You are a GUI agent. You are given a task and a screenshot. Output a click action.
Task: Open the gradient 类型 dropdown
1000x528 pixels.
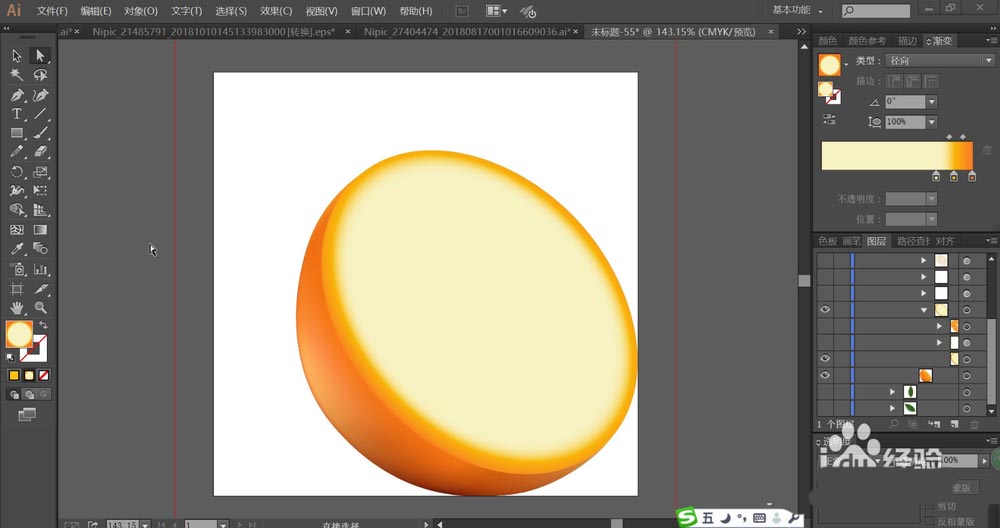click(x=940, y=61)
